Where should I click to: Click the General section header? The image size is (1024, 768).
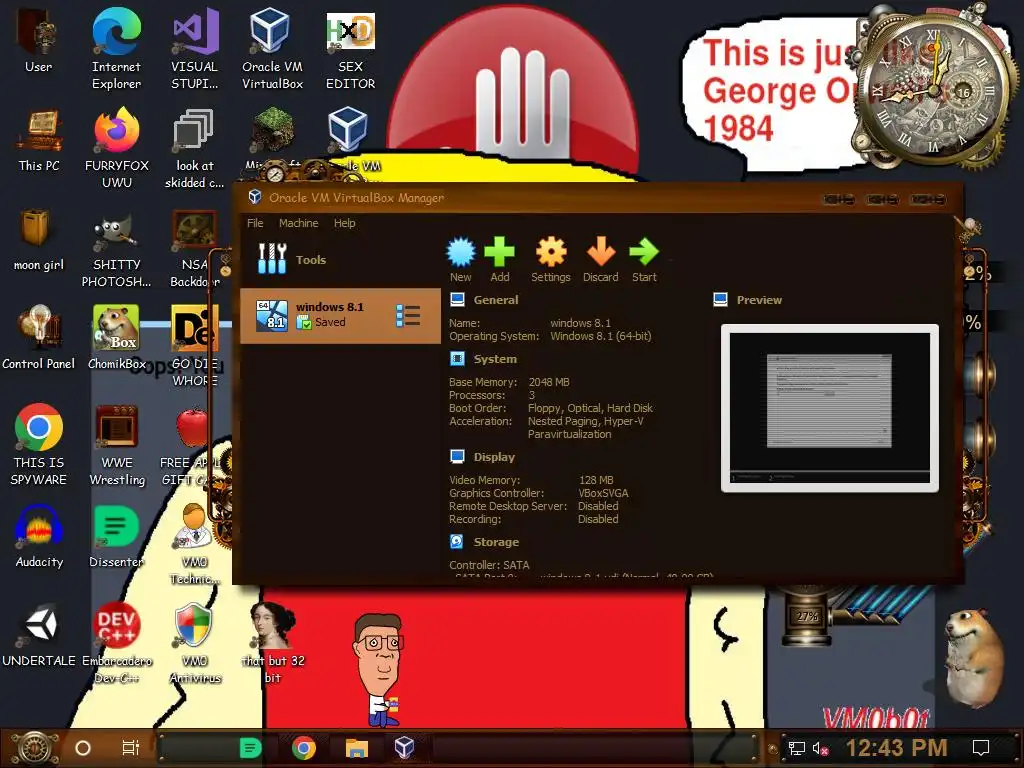pos(496,300)
